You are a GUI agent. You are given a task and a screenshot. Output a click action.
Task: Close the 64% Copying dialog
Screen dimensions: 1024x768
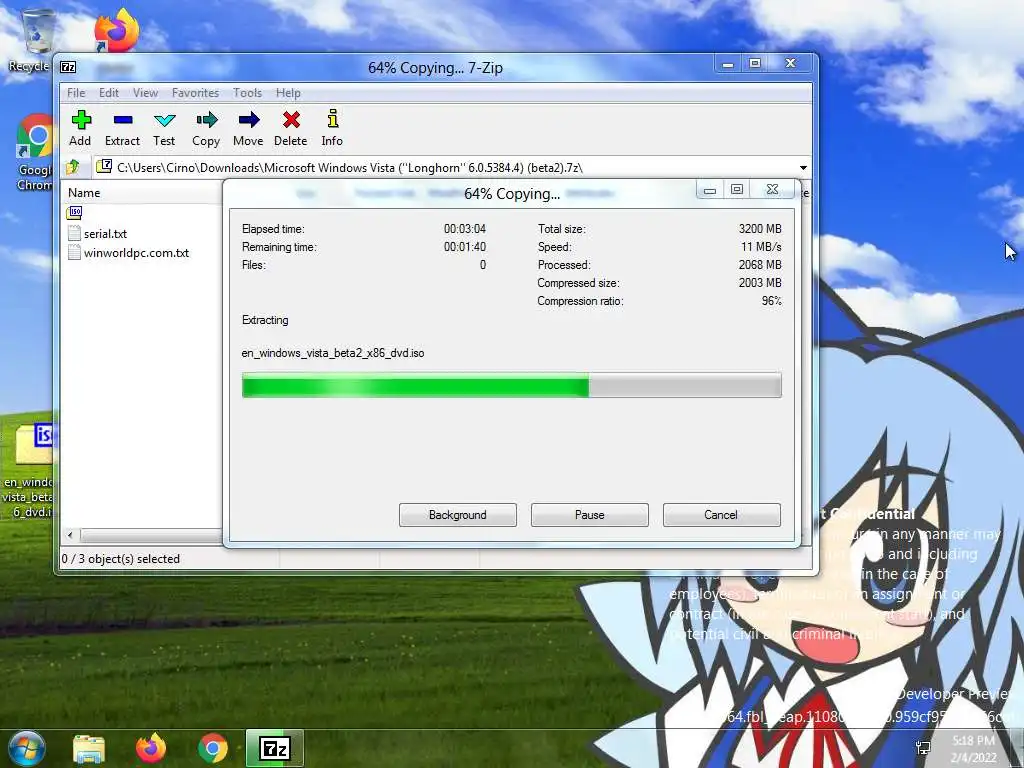click(x=773, y=189)
